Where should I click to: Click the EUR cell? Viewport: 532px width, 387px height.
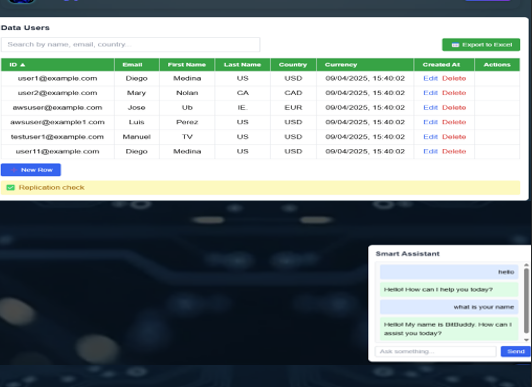pos(293,108)
